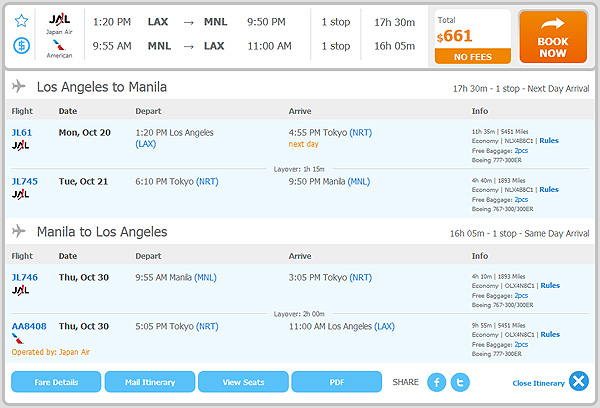Viewport: 600px width, 408px height.
Task: Click the 'Tue, Oct 21' date
Action: pos(83,181)
